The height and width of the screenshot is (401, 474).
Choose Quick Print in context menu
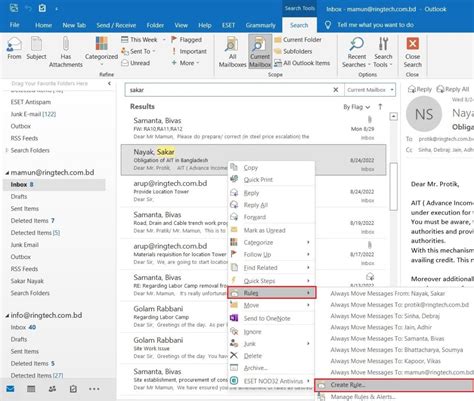[x=271, y=180]
